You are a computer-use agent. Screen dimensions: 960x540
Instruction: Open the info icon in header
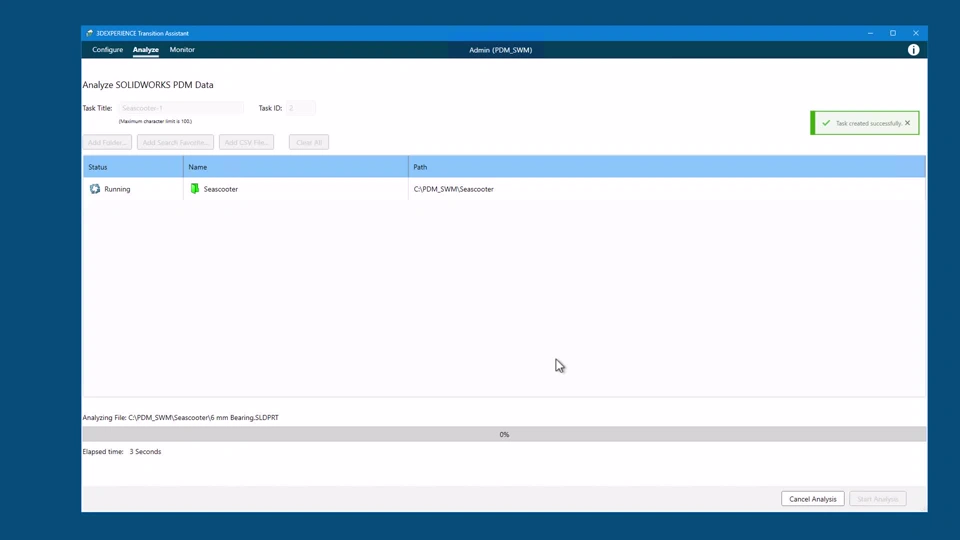(913, 50)
